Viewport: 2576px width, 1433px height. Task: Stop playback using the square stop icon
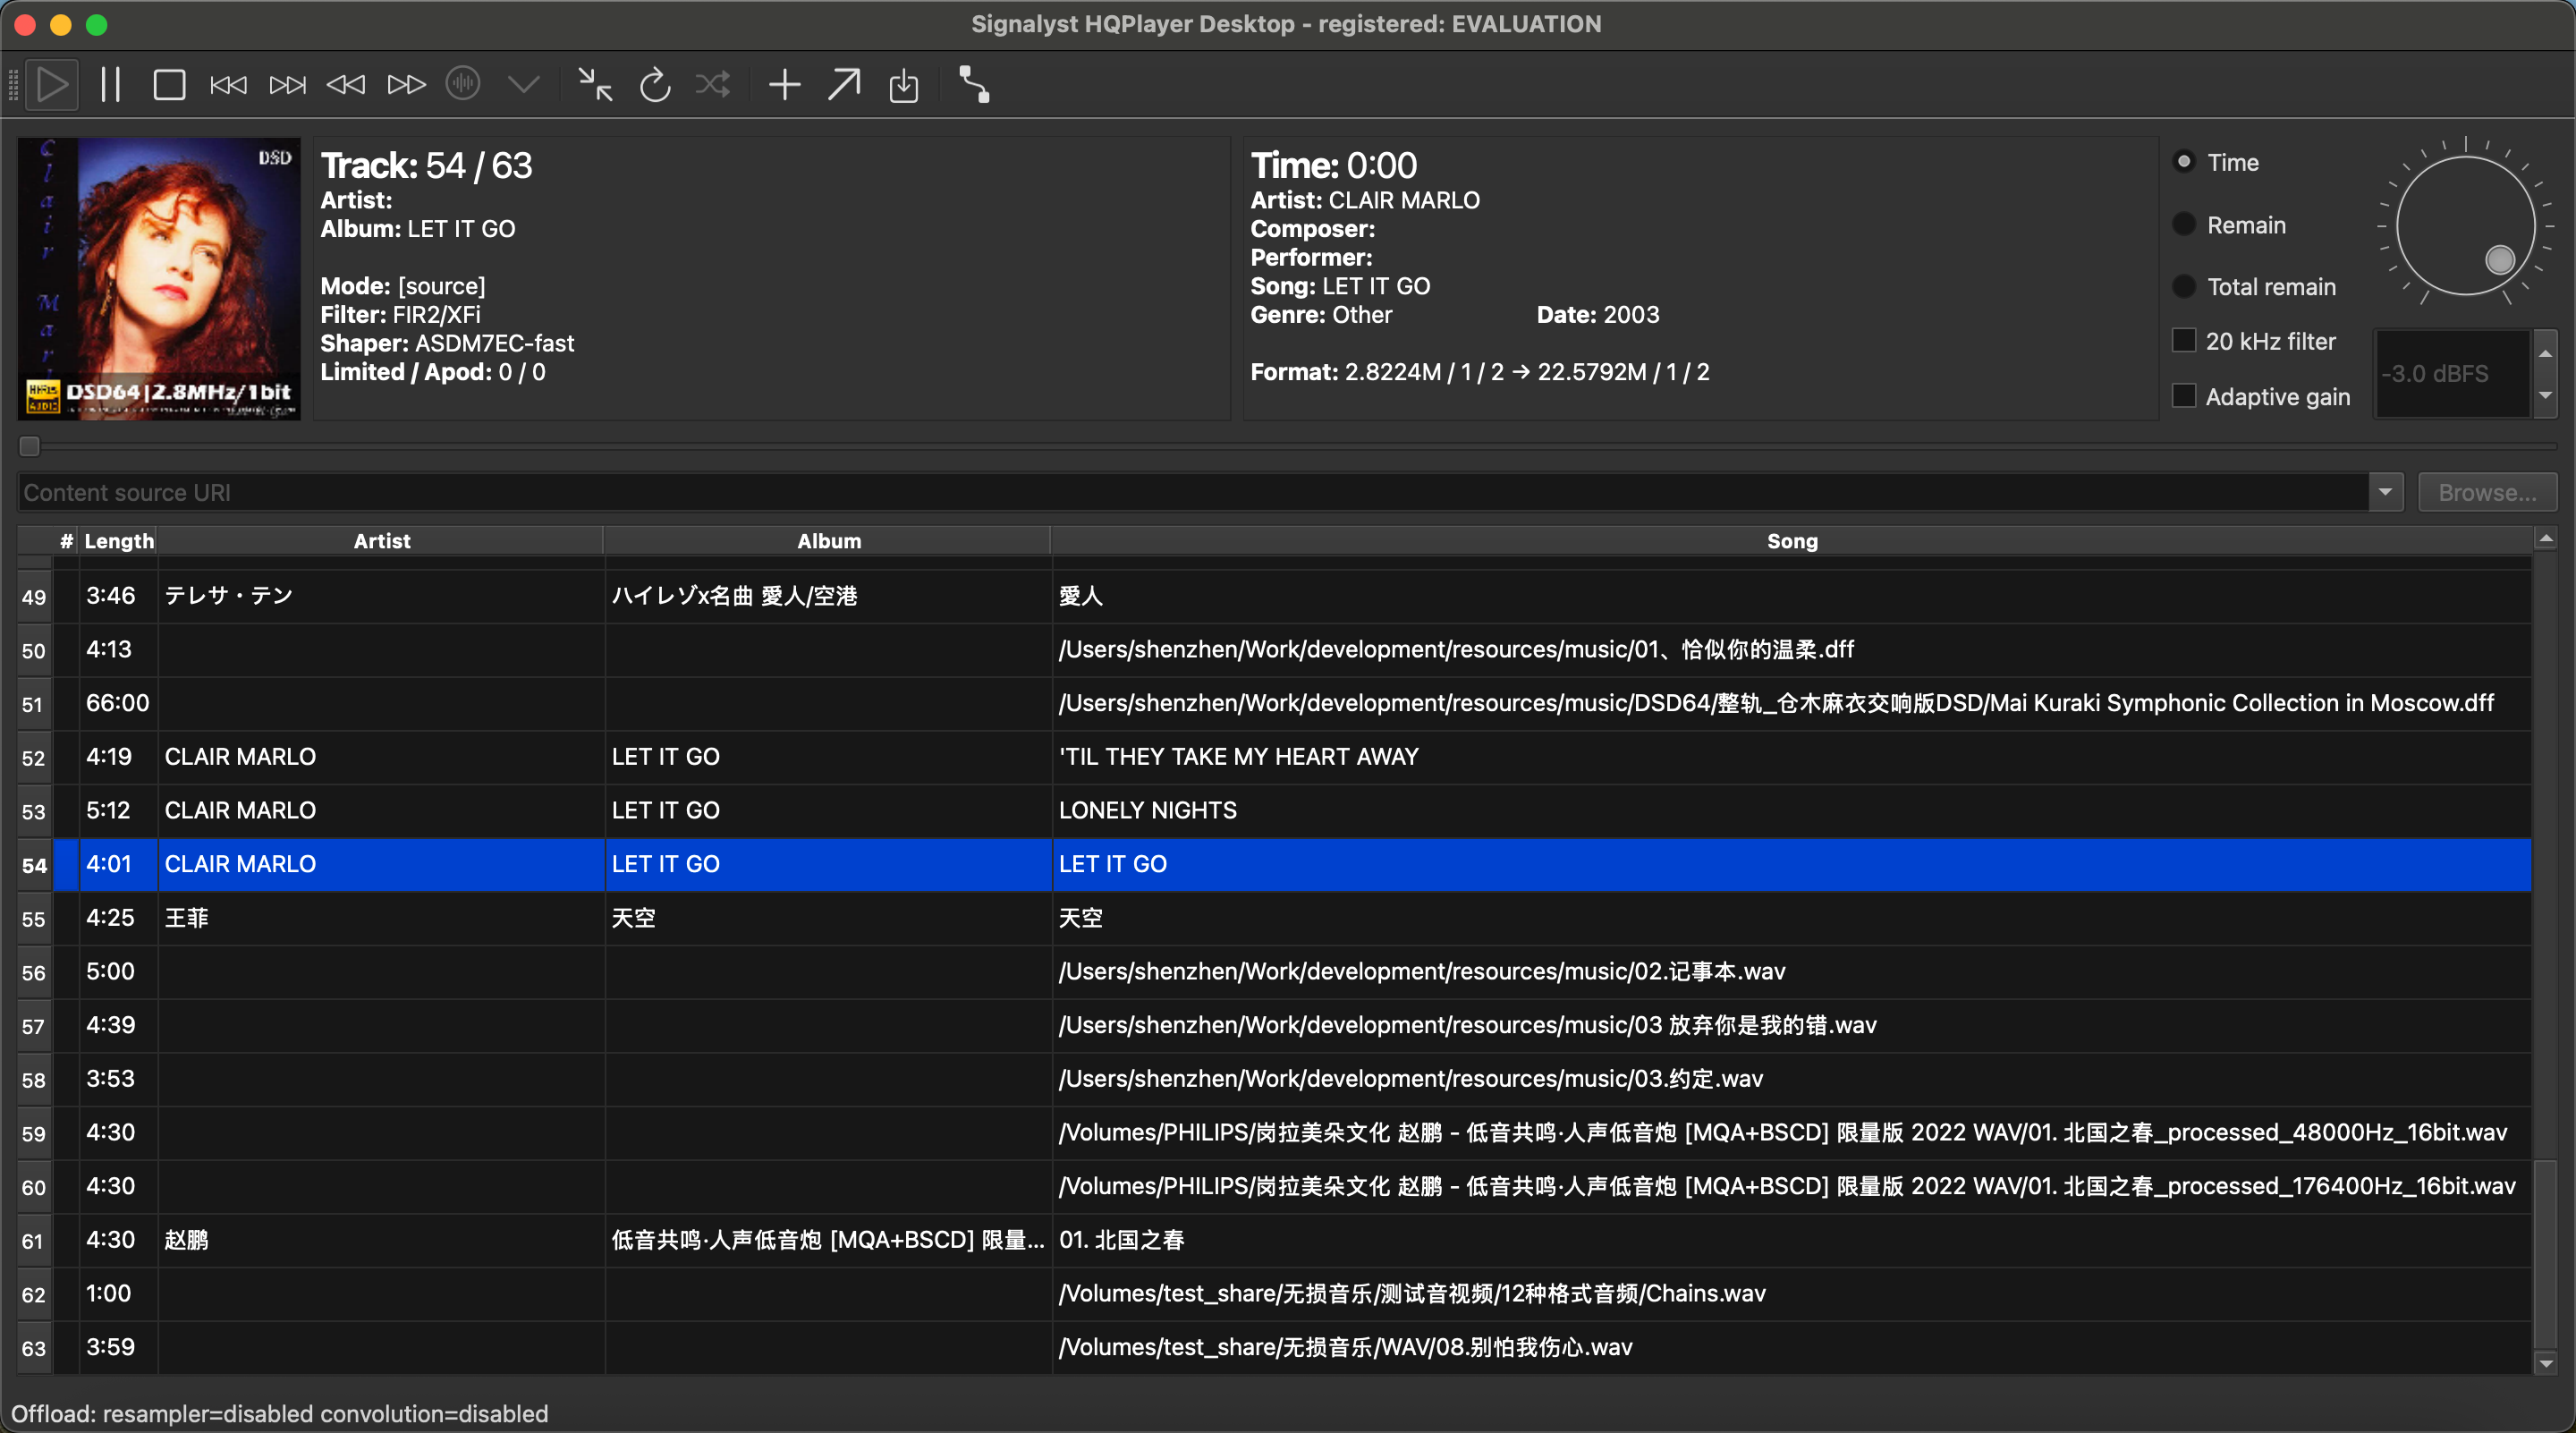click(x=170, y=85)
